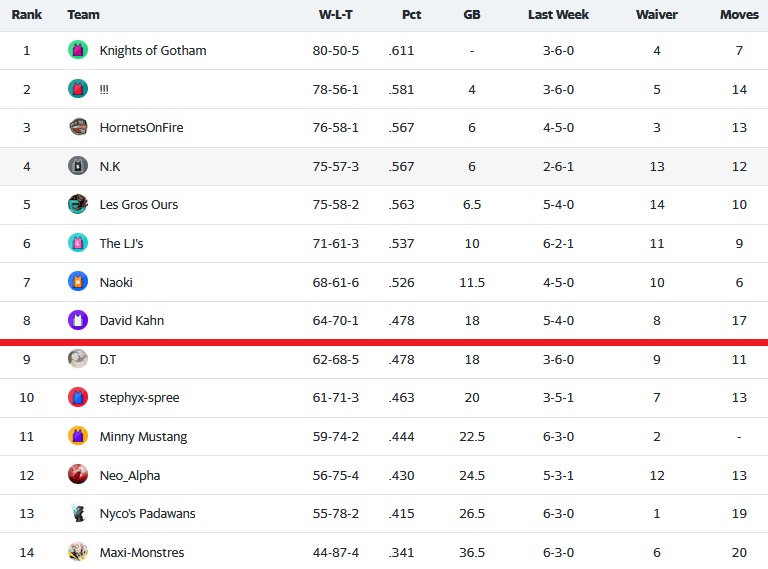768x569 pixels.
Task: Follow the D.T team name link
Action: tap(108, 359)
